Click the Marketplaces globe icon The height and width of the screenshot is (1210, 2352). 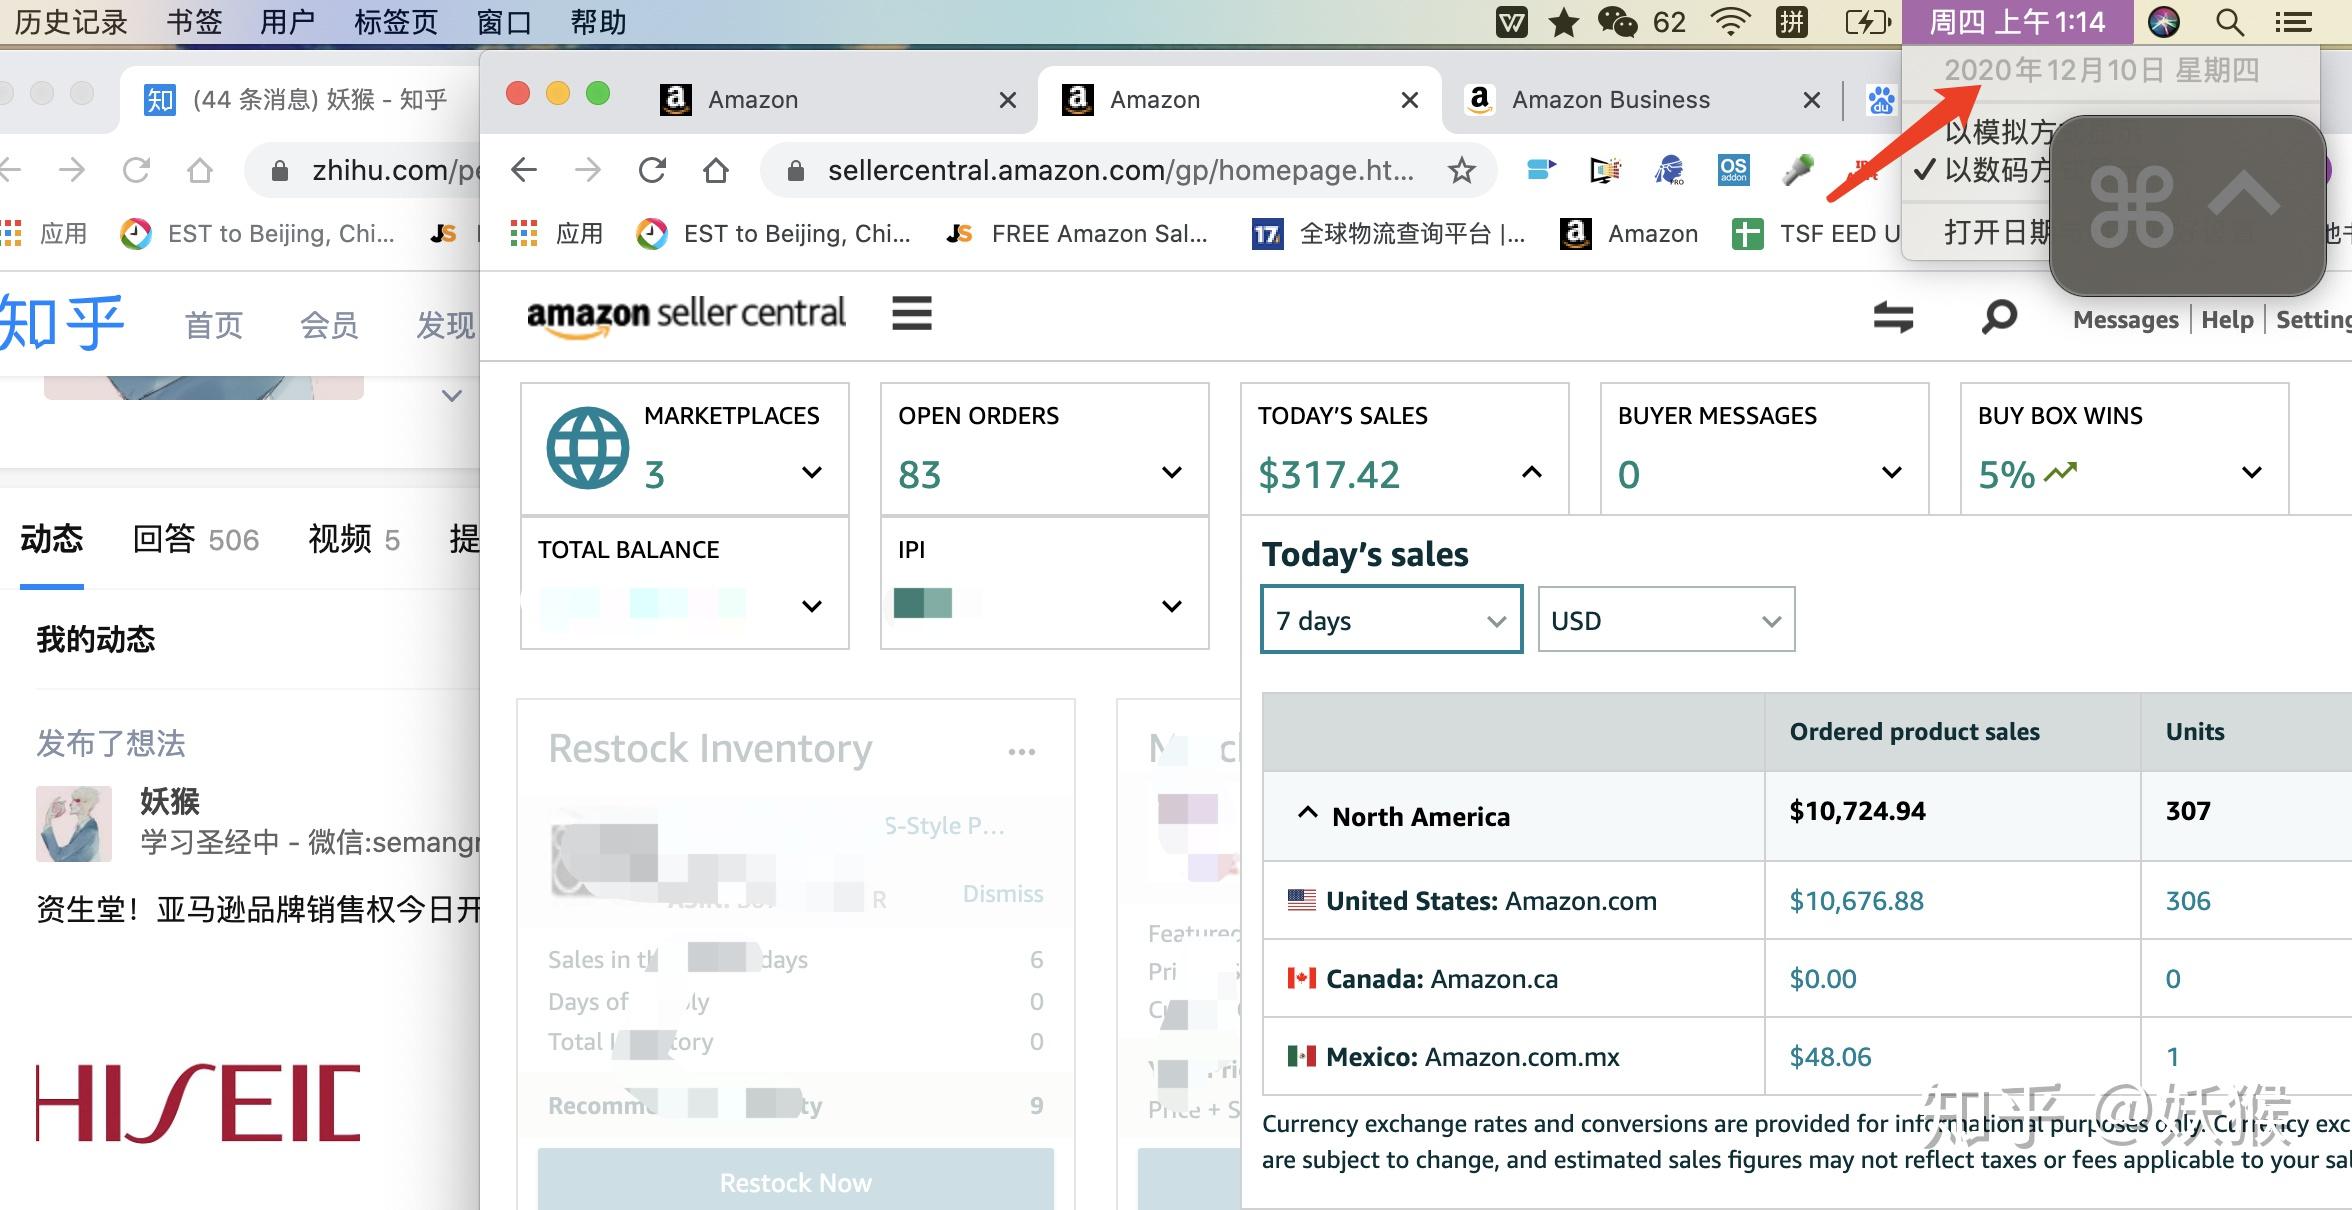587,448
